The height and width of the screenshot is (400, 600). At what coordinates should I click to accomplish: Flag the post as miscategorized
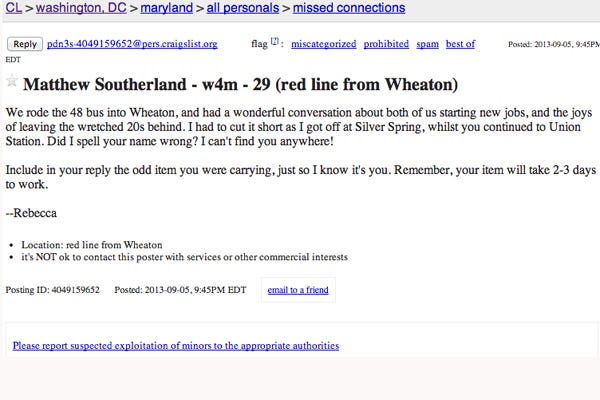coord(323,45)
